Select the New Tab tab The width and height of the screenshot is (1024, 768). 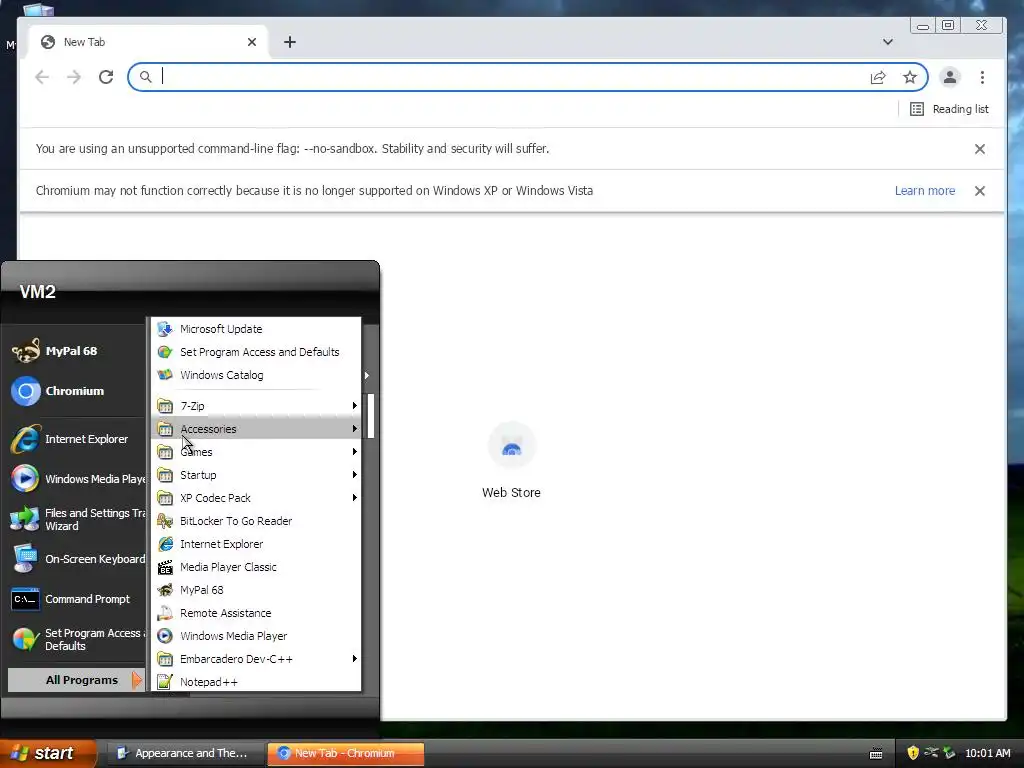tap(149, 42)
